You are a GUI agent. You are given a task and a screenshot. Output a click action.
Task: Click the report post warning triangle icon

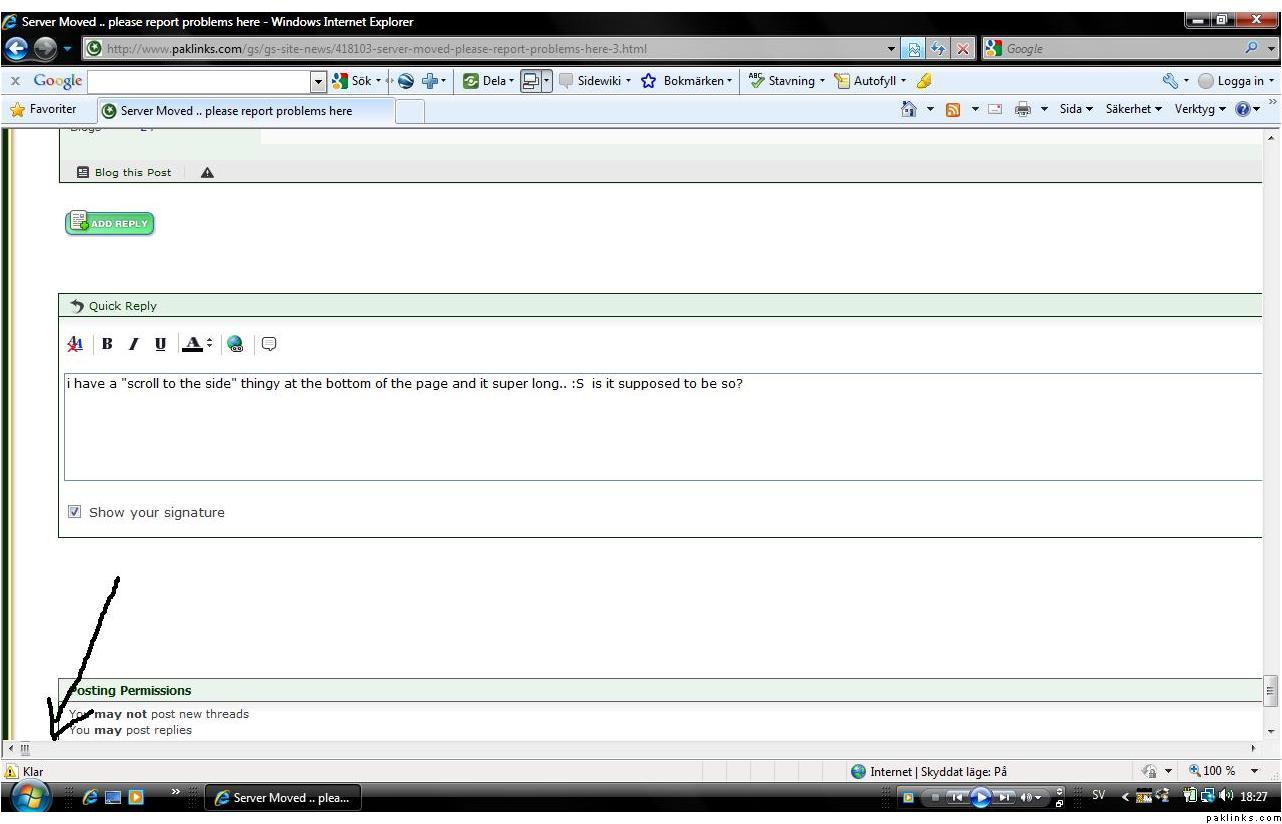click(207, 173)
